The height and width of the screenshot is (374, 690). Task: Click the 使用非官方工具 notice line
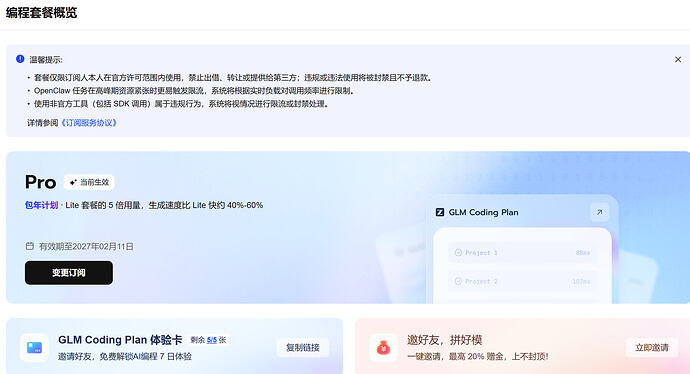(181, 104)
